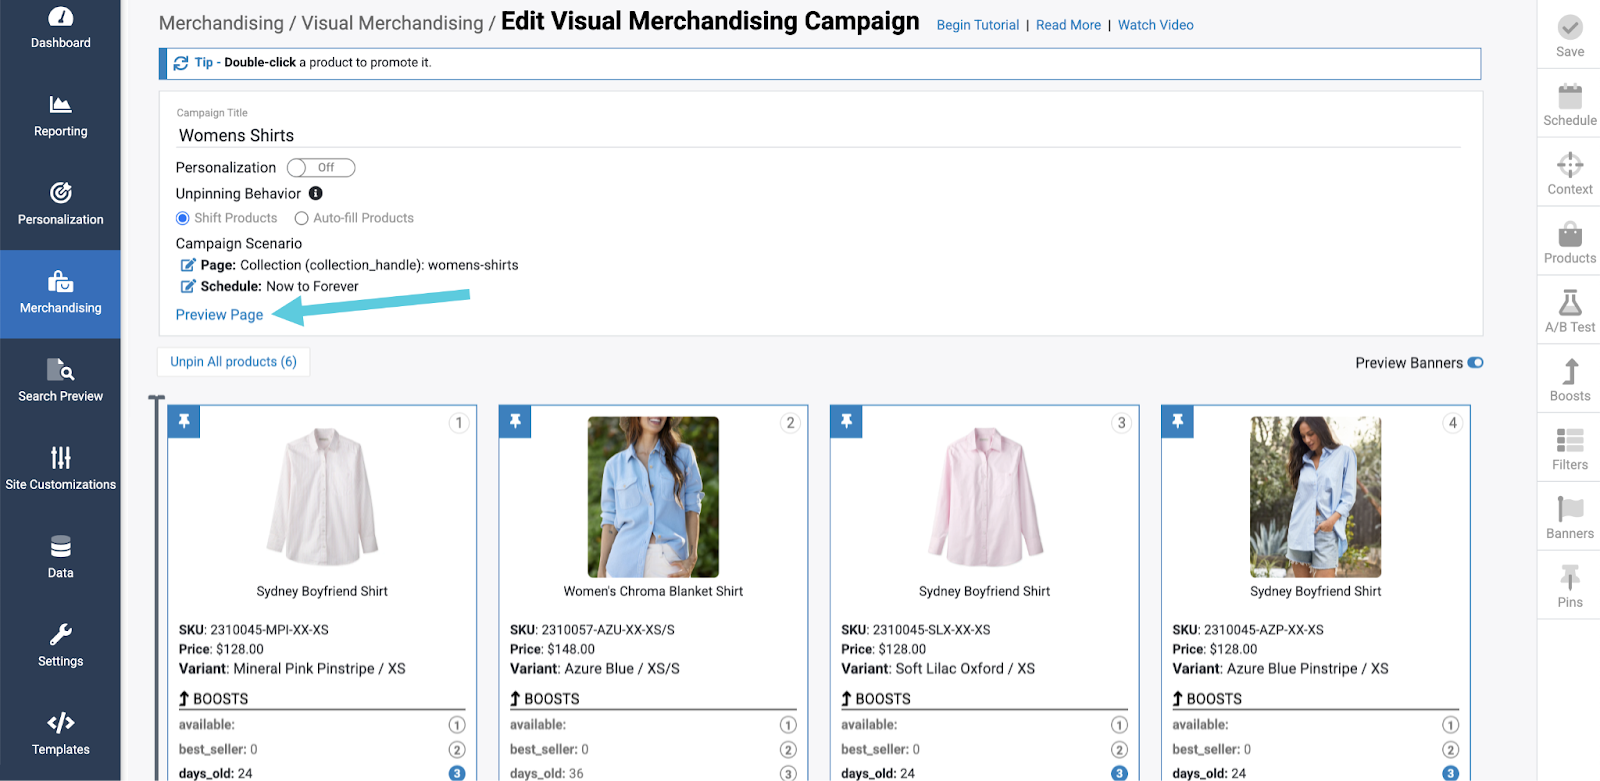1600x781 pixels.
Task: Disable the Preview Banners toggle
Action: click(x=1475, y=363)
